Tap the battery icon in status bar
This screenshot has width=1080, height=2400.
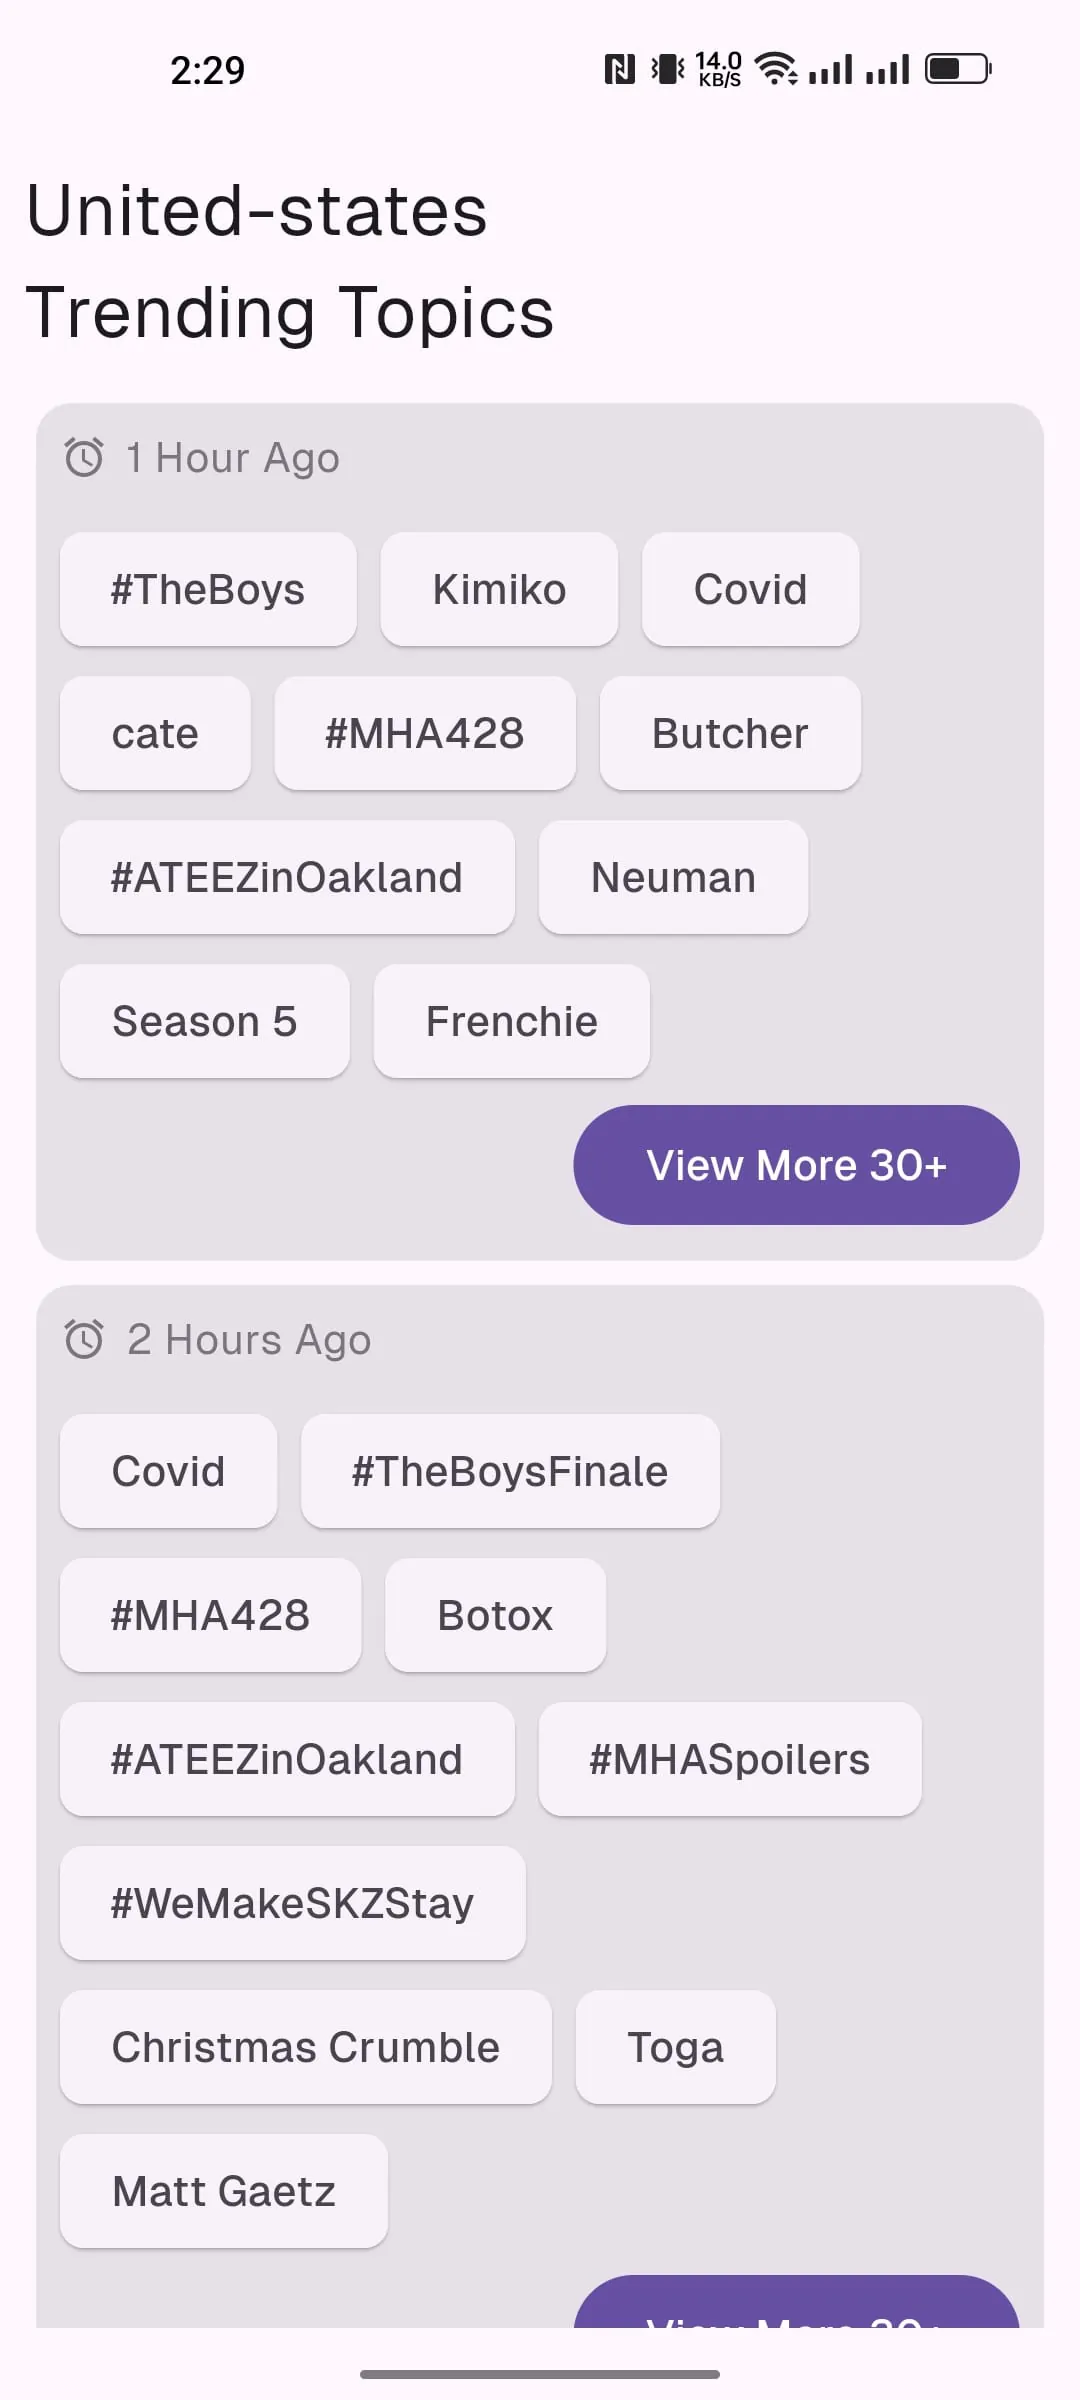tap(958, 69)
